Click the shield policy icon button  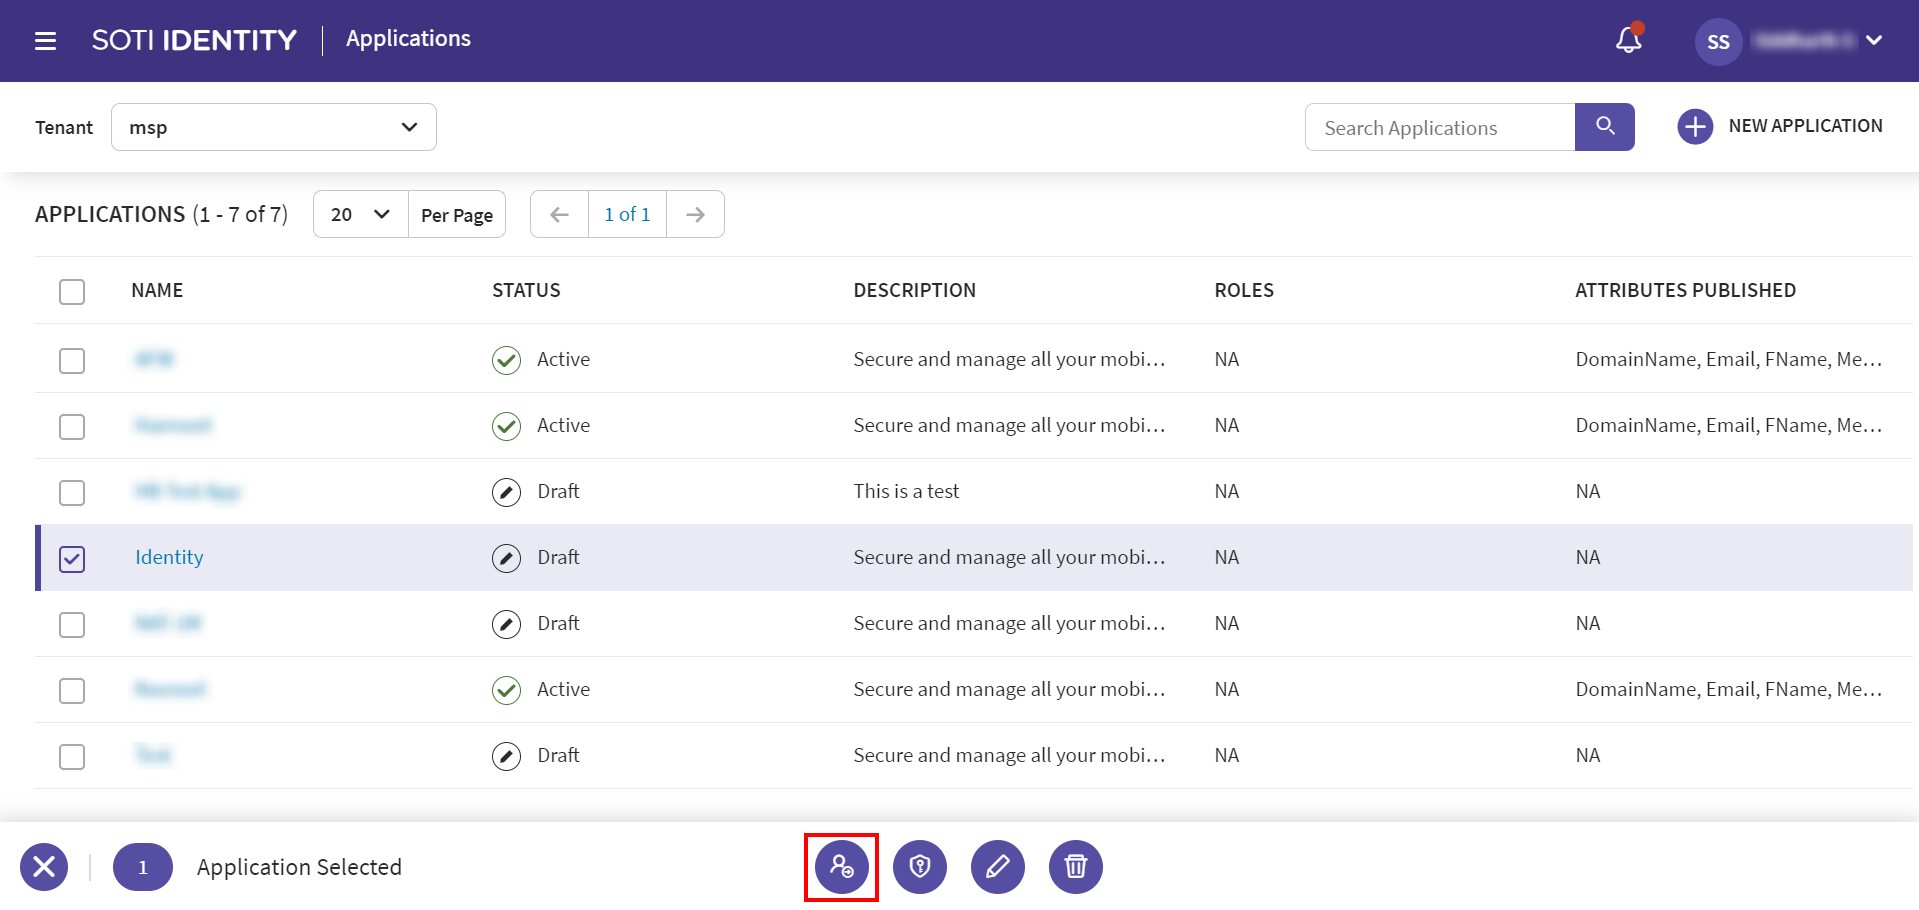point(919,866)
